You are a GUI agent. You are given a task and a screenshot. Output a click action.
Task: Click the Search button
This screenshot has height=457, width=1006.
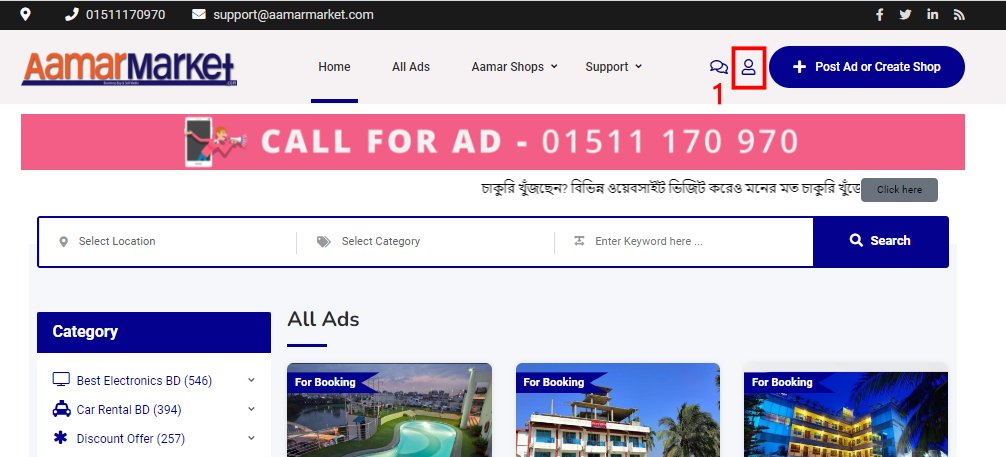(x=880, y=241)
